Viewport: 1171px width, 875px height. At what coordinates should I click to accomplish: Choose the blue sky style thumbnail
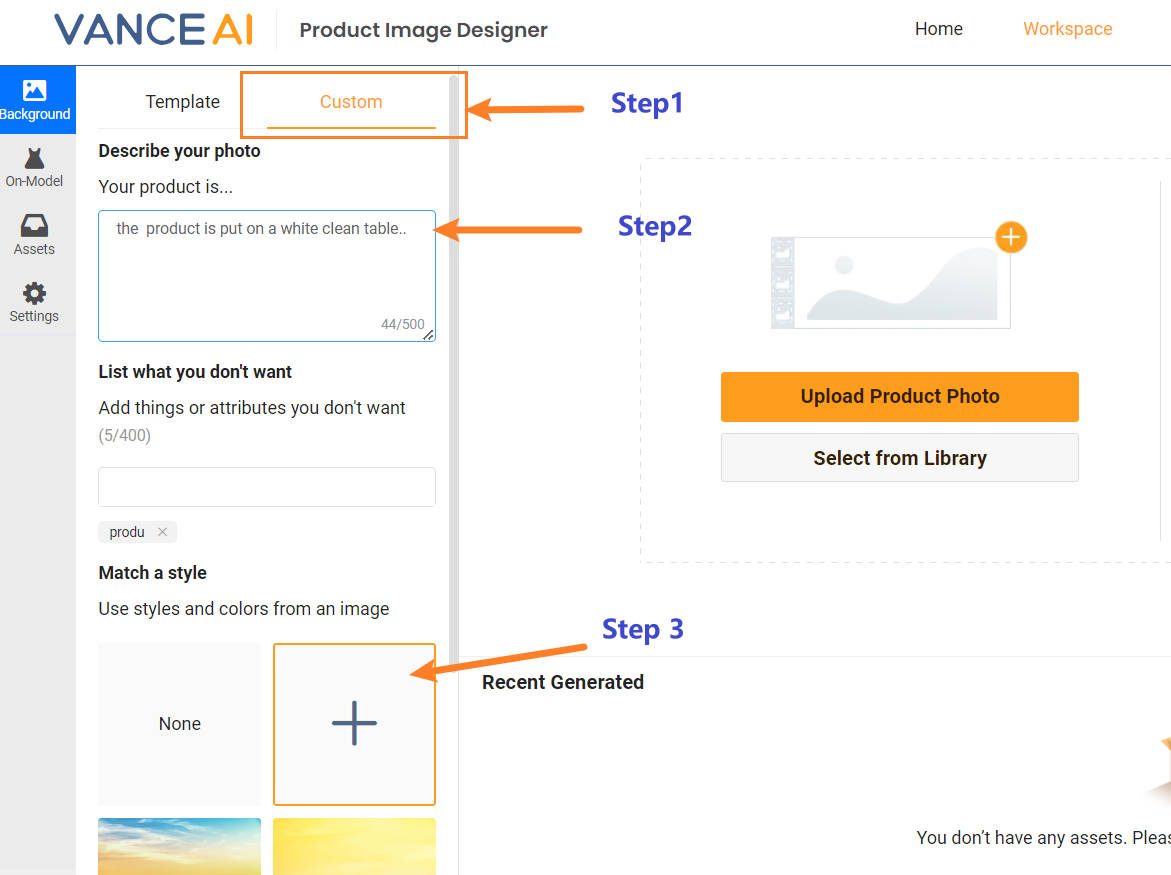pyautogui.click(x=180, y=846)
